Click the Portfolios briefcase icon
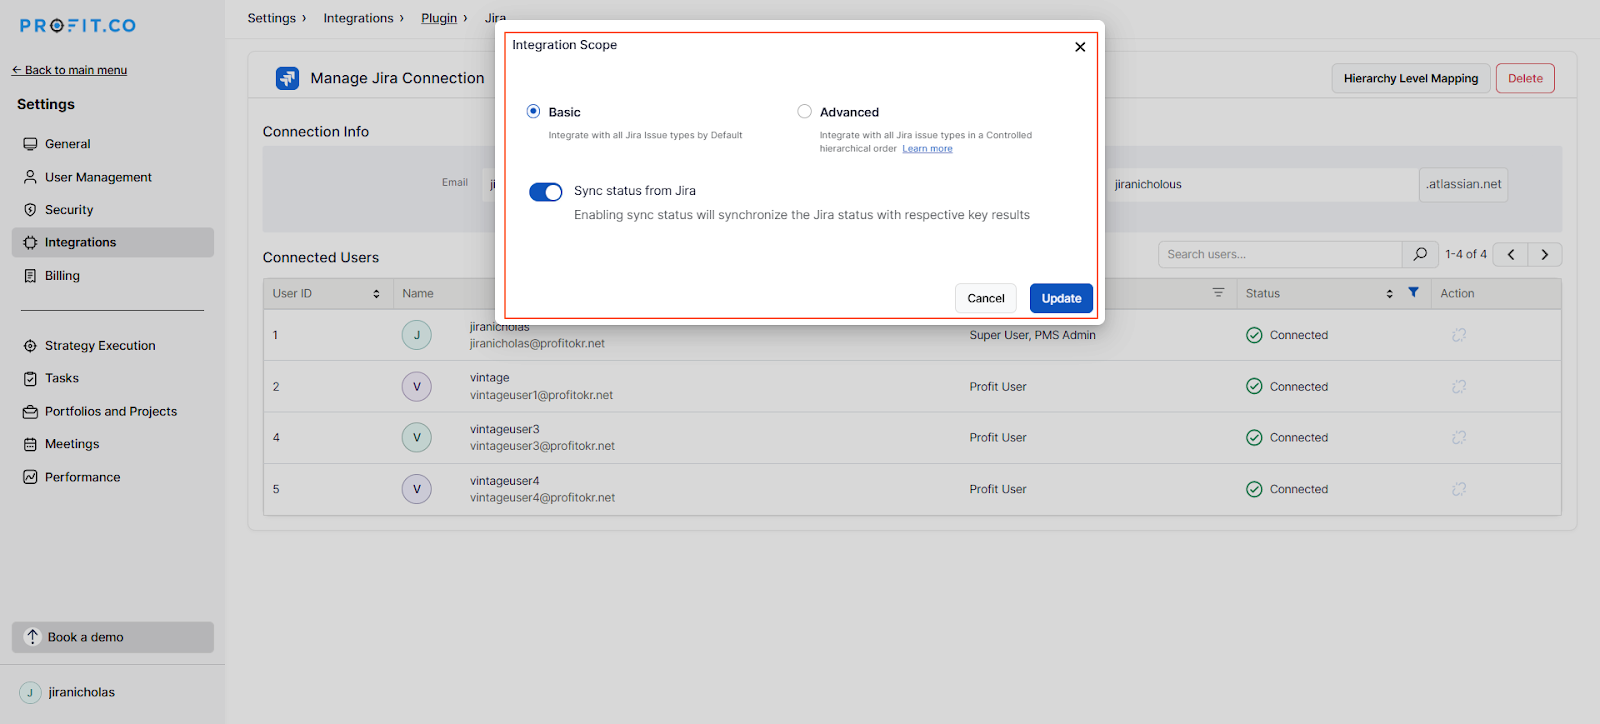Viewport: 1600px width, 724px height. pos(30,411)
